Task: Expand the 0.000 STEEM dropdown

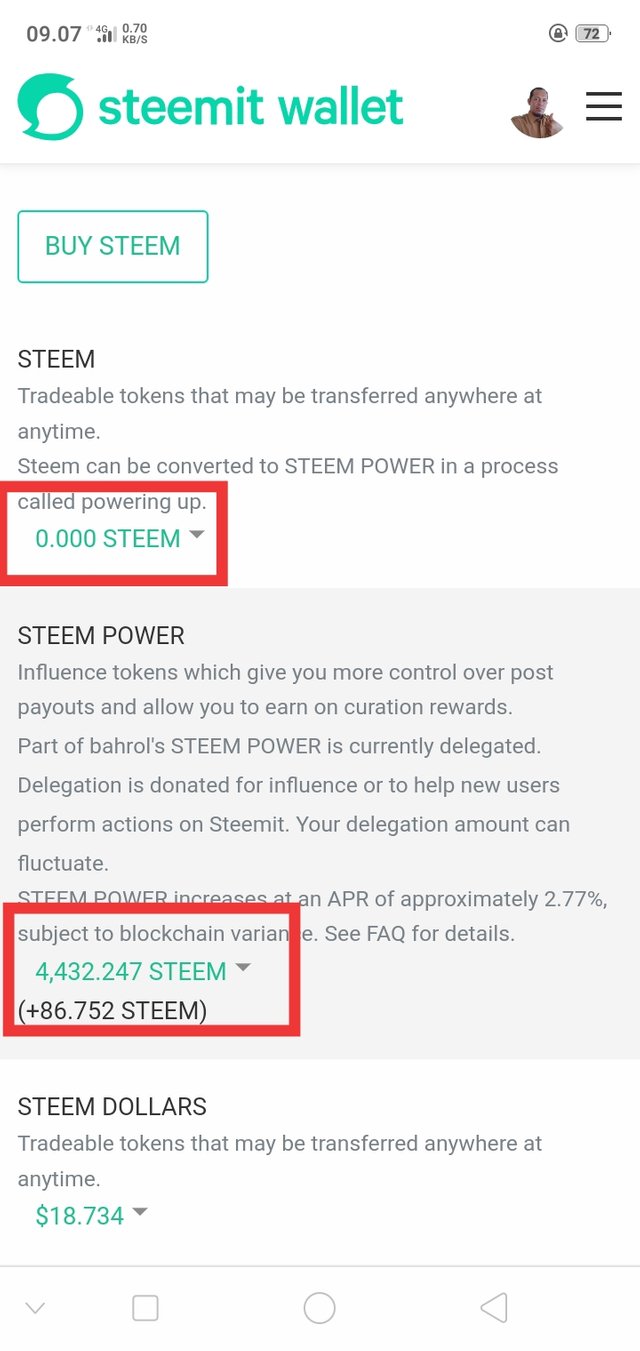Action: point(119,538)
